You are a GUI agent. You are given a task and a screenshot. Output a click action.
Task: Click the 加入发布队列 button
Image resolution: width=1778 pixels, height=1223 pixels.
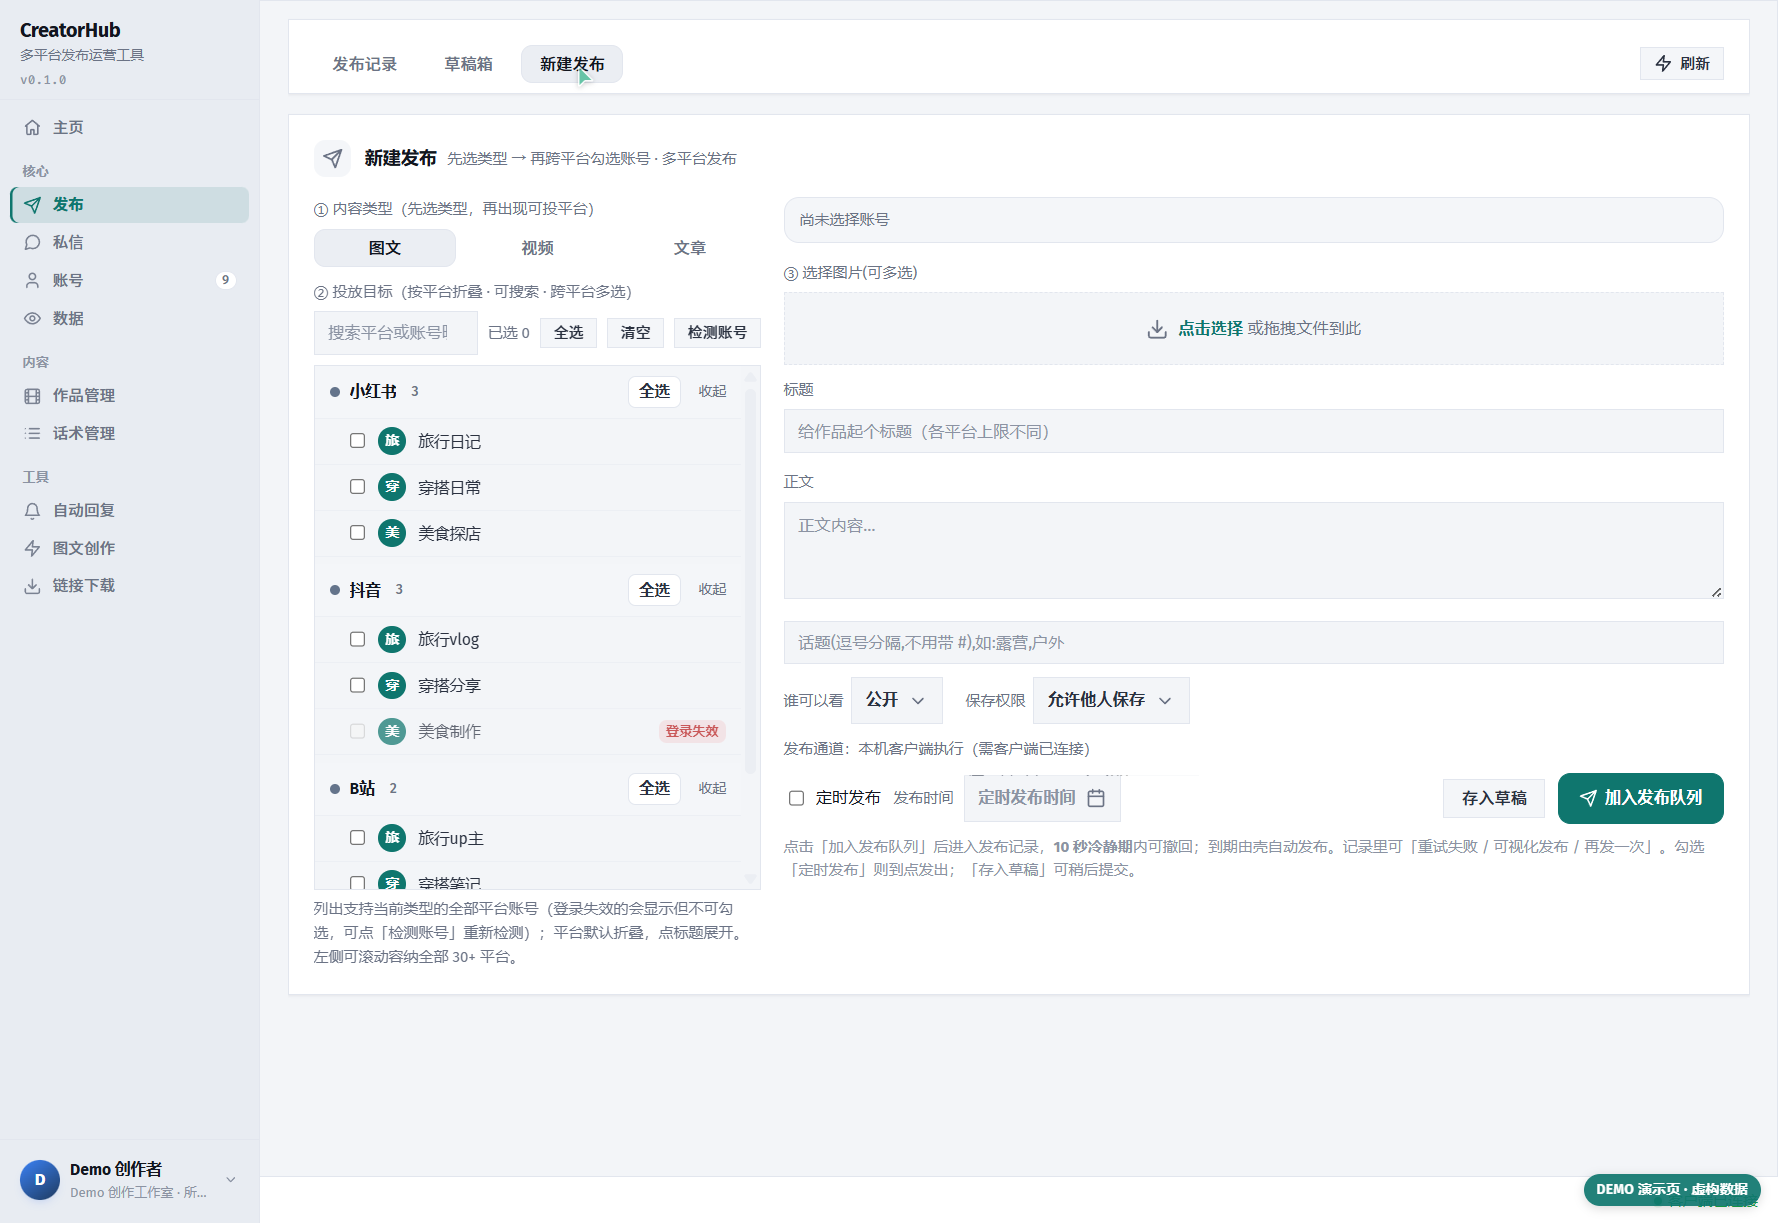pyautogui.click(x=1640, y=798)
